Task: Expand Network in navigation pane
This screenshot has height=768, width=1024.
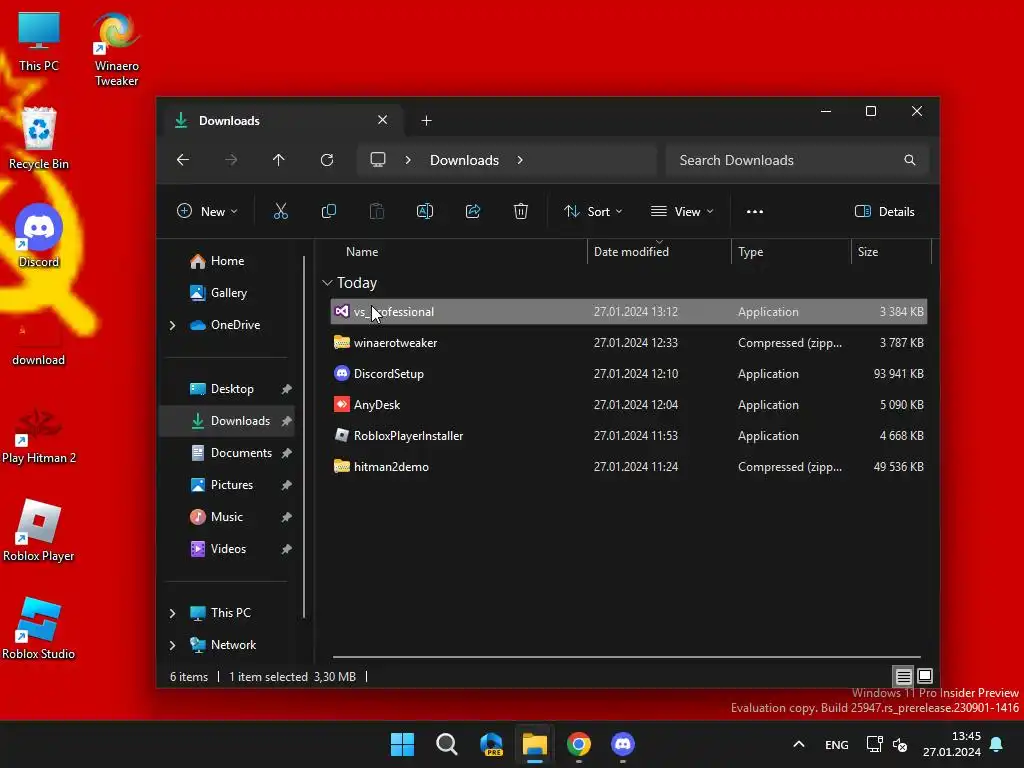Action: 172,645
